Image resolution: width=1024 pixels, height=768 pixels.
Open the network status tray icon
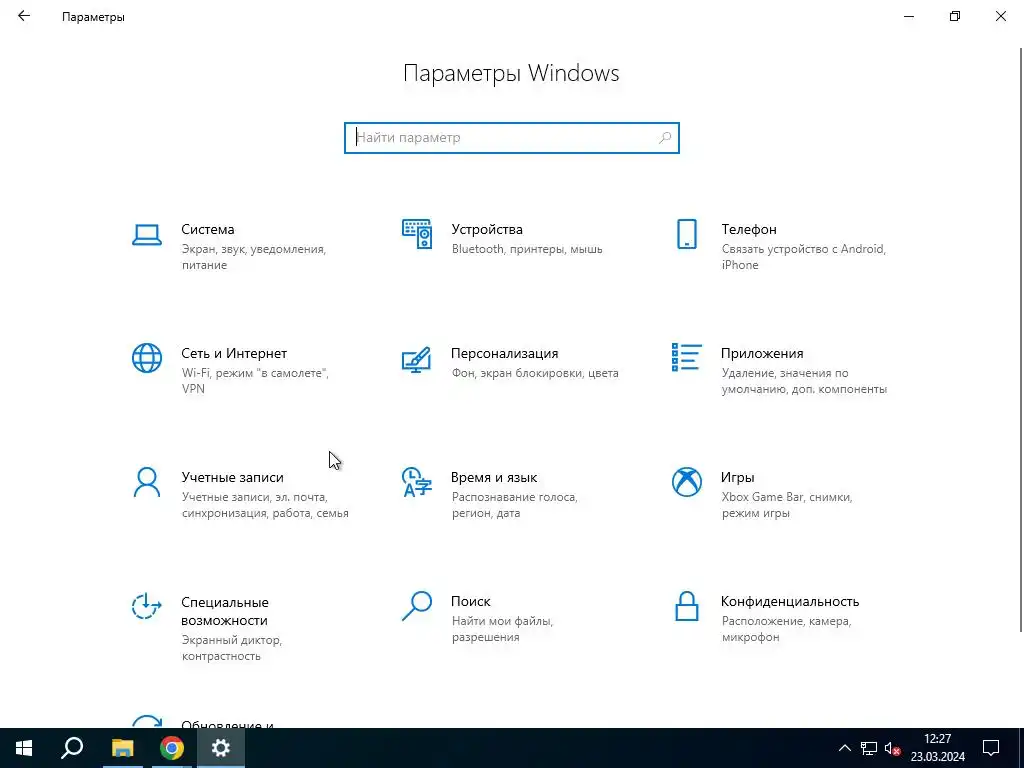(869, 748)
